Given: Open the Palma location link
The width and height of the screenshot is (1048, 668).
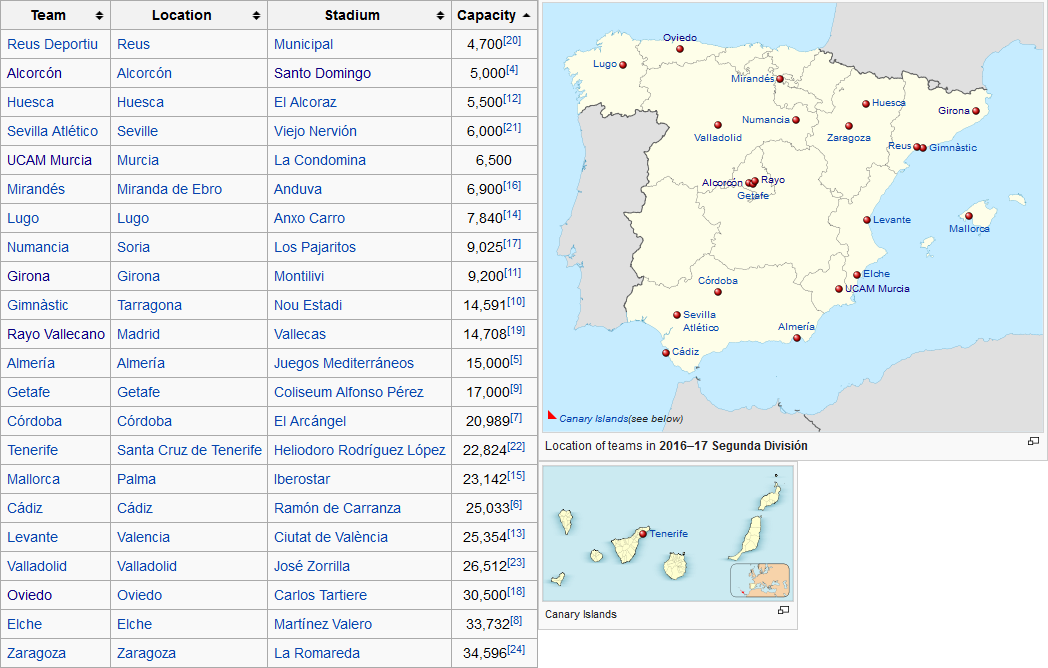Looking at the screenshot, I should coord(136,479).
